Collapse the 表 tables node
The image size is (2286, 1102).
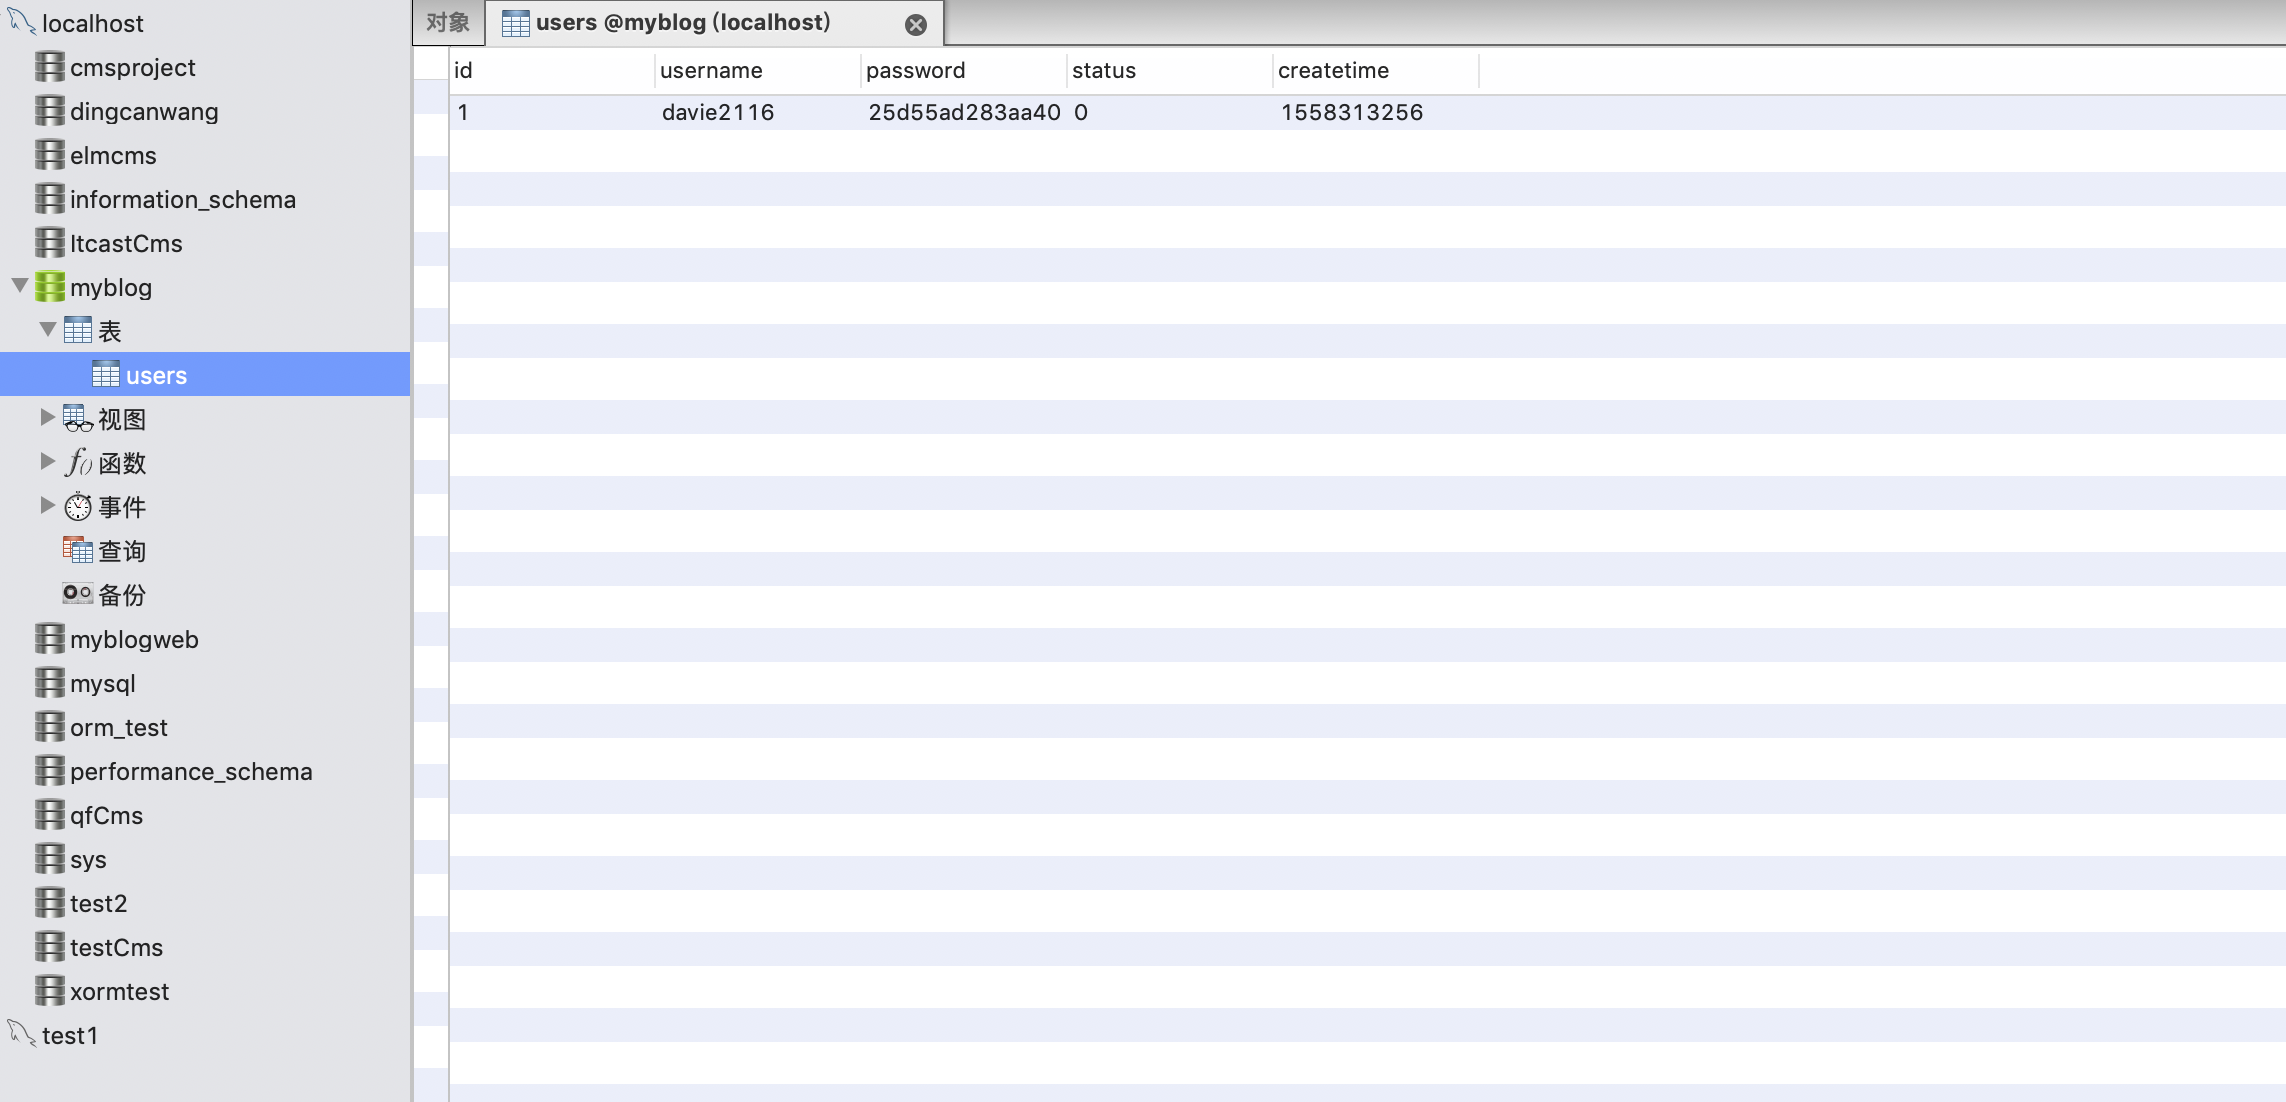coord(47,330)
